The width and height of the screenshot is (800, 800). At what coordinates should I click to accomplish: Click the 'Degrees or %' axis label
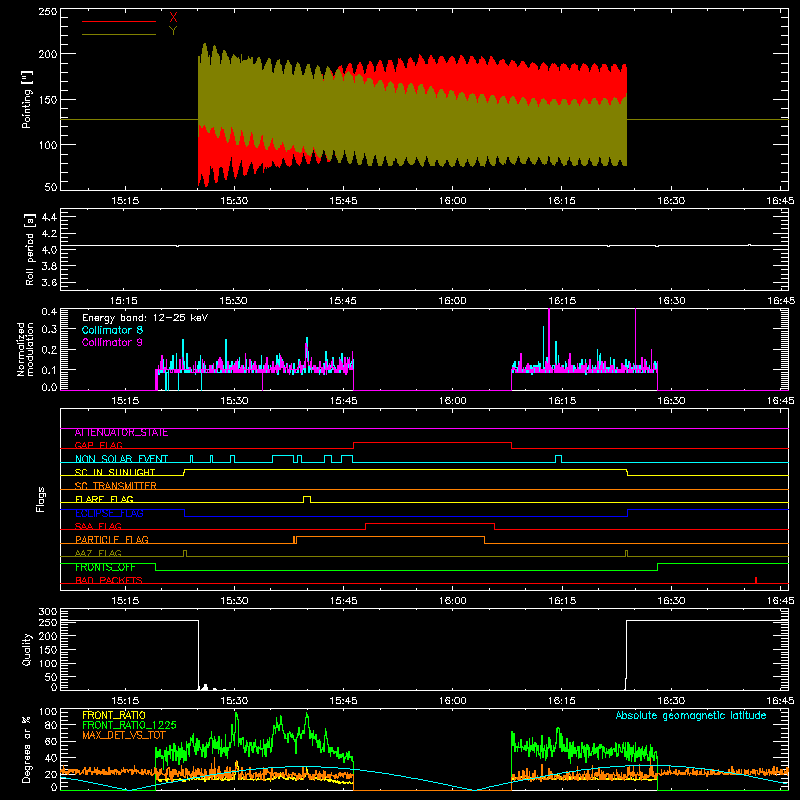click(27, 750)
